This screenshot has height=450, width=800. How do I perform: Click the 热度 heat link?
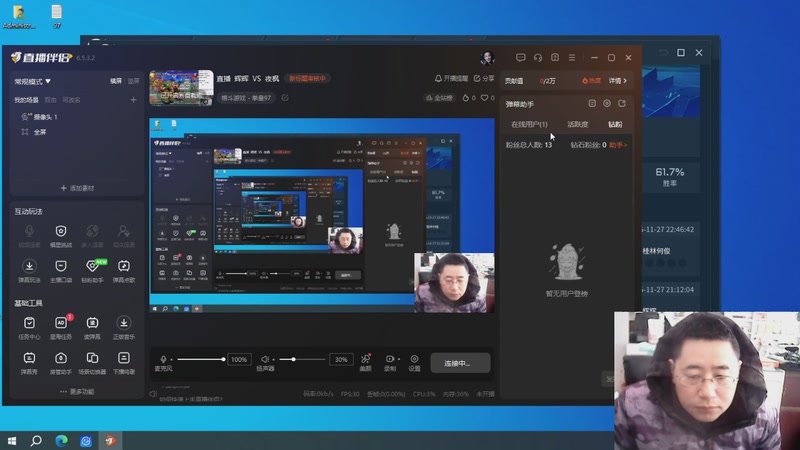(591, 81)
